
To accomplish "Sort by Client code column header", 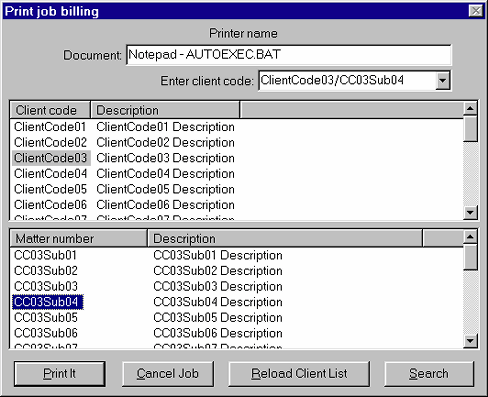I will (50, 110).
